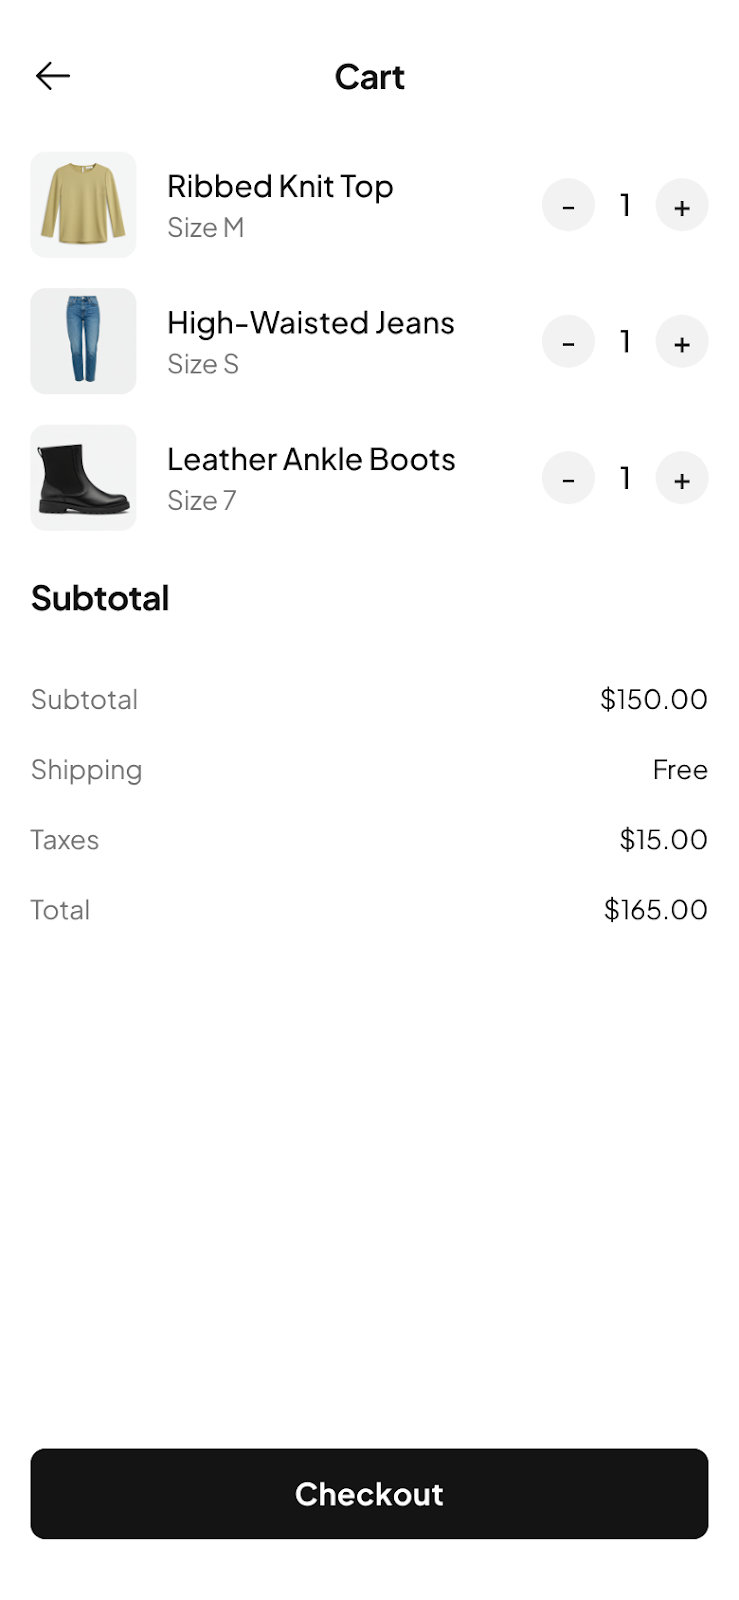Click the Size M label
Image resolution: width=739 pixels, height=1600 pixels.
[206, 228]
